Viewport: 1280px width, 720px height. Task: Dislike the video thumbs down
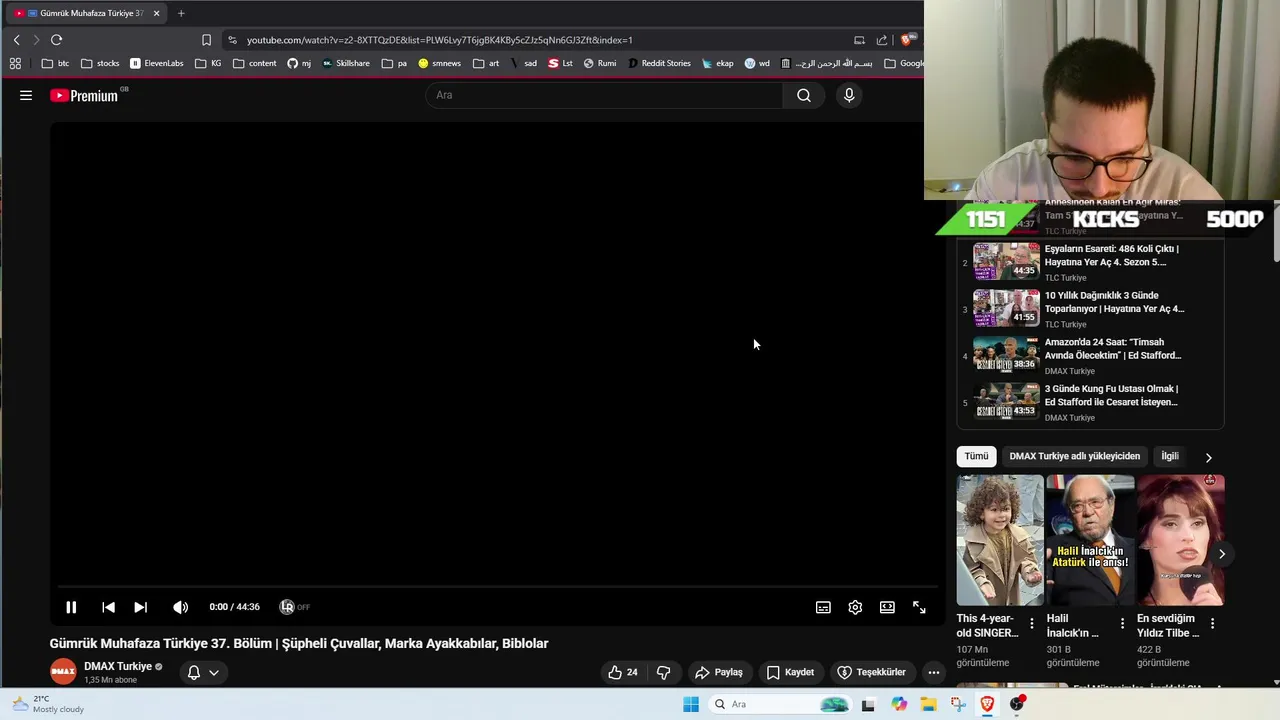pyautogui.click(x=663, y=672)
